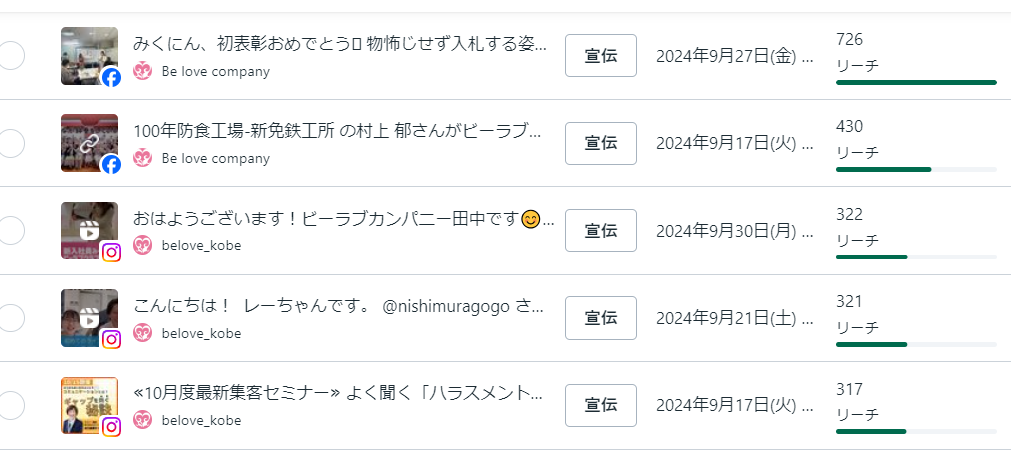Click 宣伝 button for the 2024年9月21日 post
Viewport: 1011px width, 455px height.
point(601,318)
